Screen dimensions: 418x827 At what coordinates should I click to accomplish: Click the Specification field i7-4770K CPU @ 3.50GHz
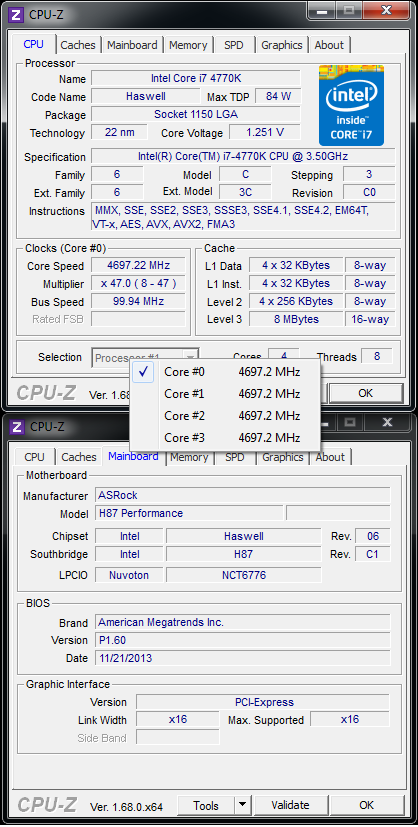tap(243, 156)
